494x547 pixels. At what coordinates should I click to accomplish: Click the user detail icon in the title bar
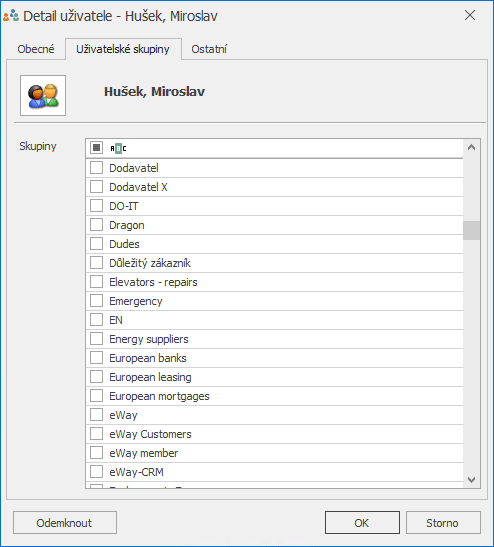[x=11, y=16]
